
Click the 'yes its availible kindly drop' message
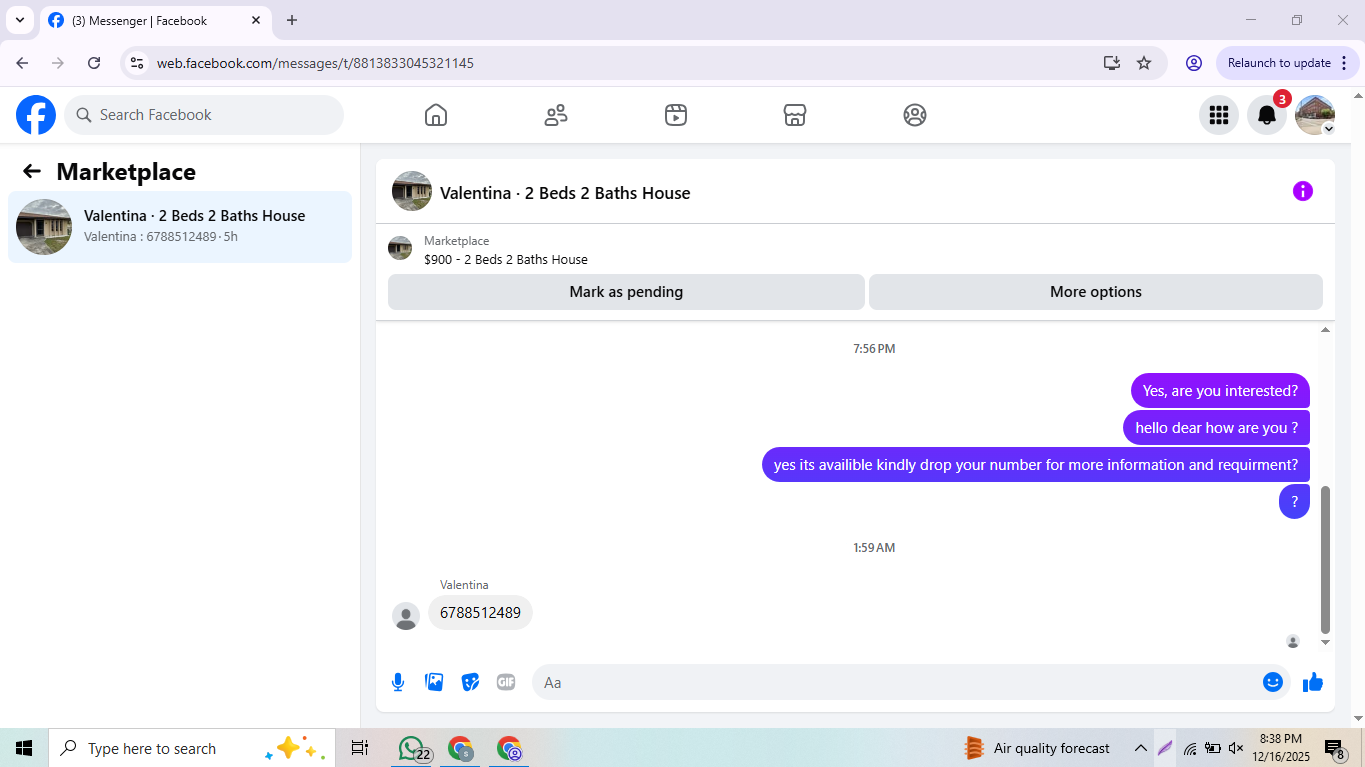point(1036,465)
